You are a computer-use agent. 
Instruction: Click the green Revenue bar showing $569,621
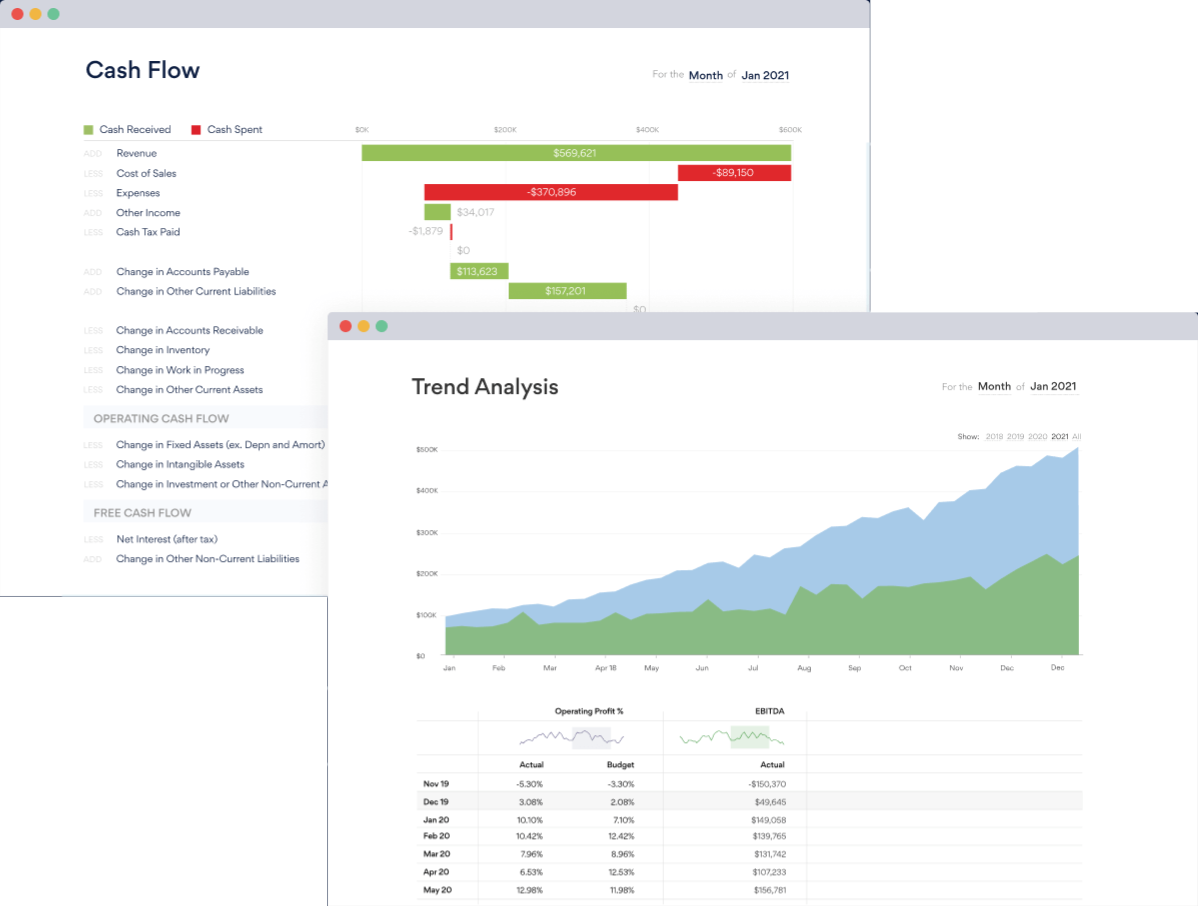(575, 153)
